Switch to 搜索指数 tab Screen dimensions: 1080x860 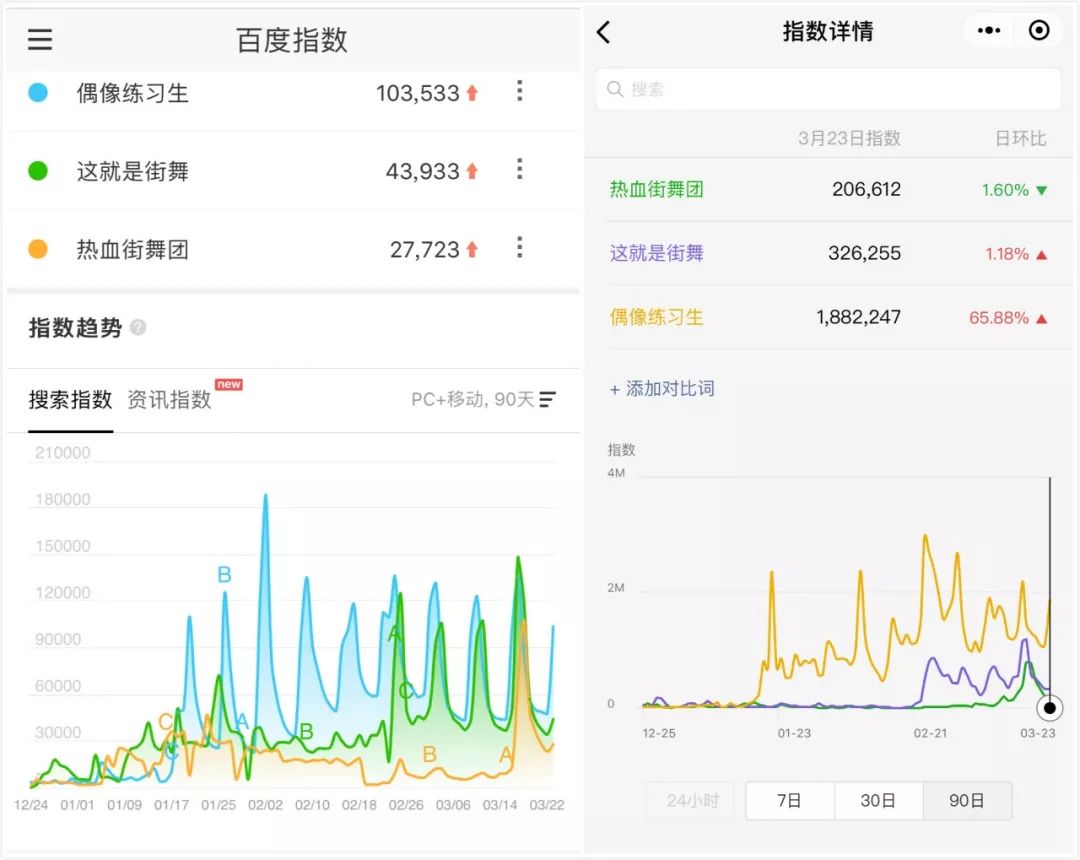coord(70,400)
